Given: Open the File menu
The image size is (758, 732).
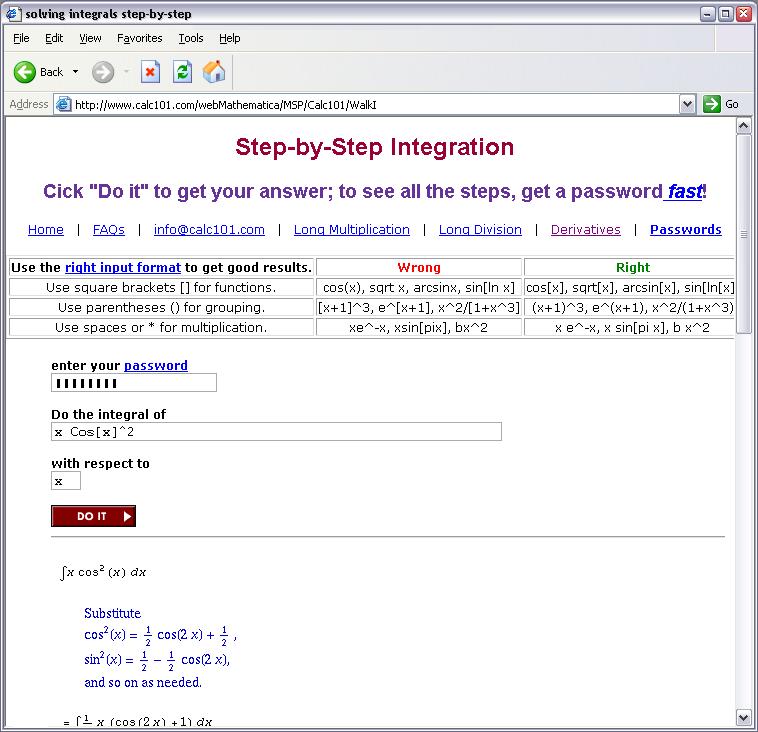Looking at the screenshot, I should (21, 38).
